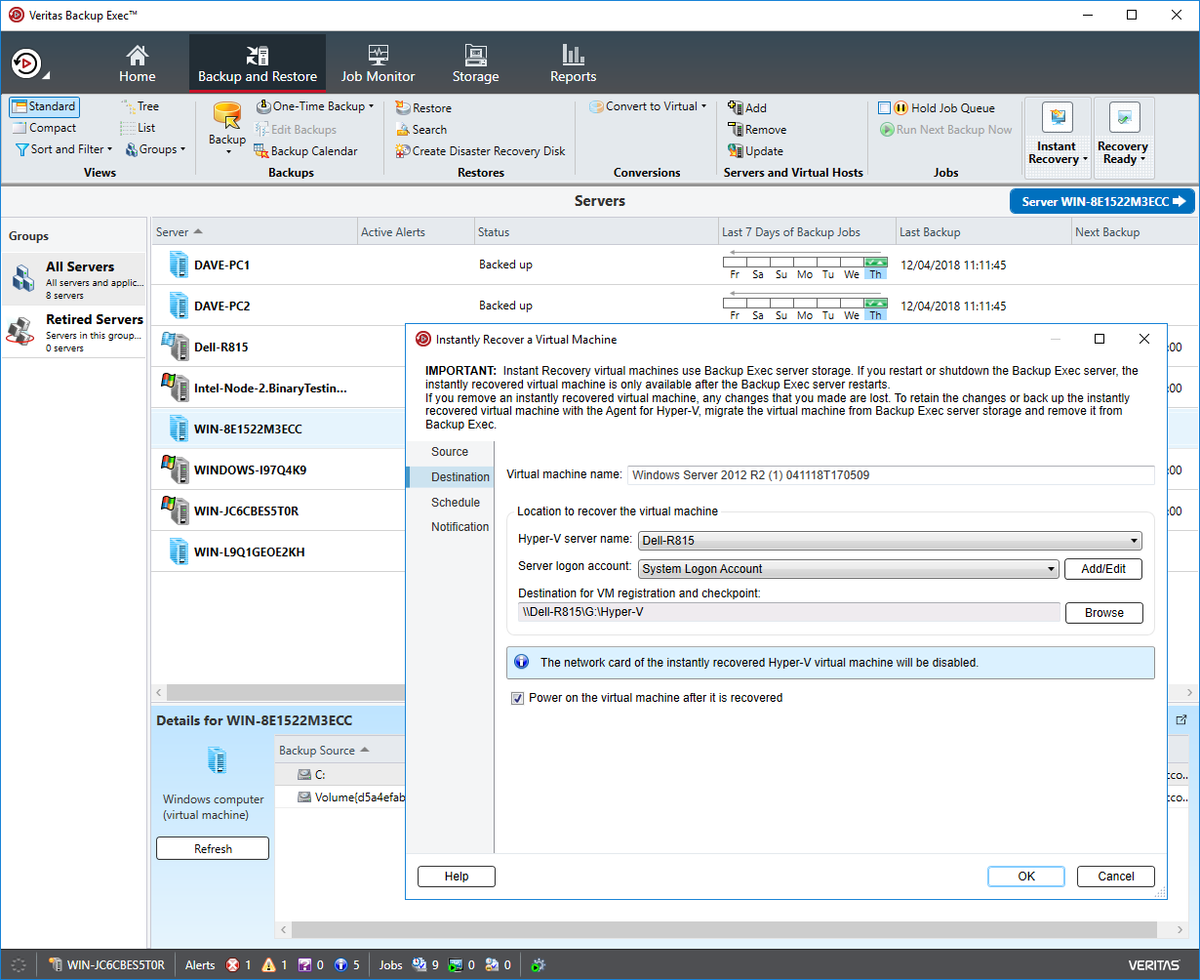Switch to the Job Monitor tab
The height and width of the screenshot is (980, 1200).
(379, 62)
